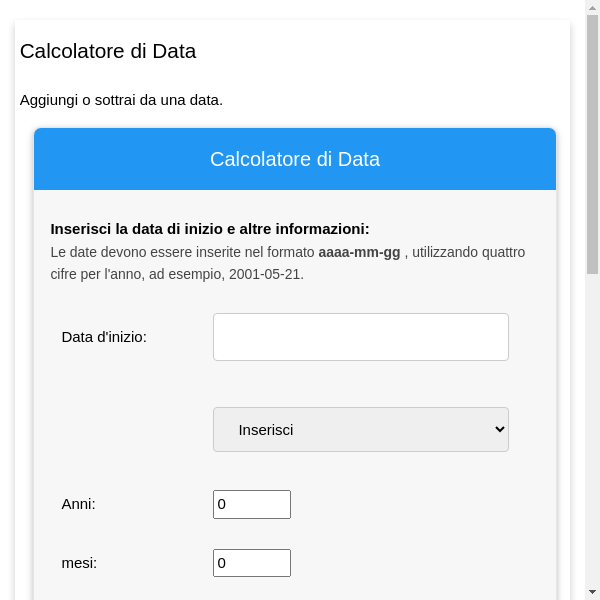Viewport: 600px width, 600px height.
Task: Click the bold "Inserisci la data di inizio" heading
Action: point(210,229)
